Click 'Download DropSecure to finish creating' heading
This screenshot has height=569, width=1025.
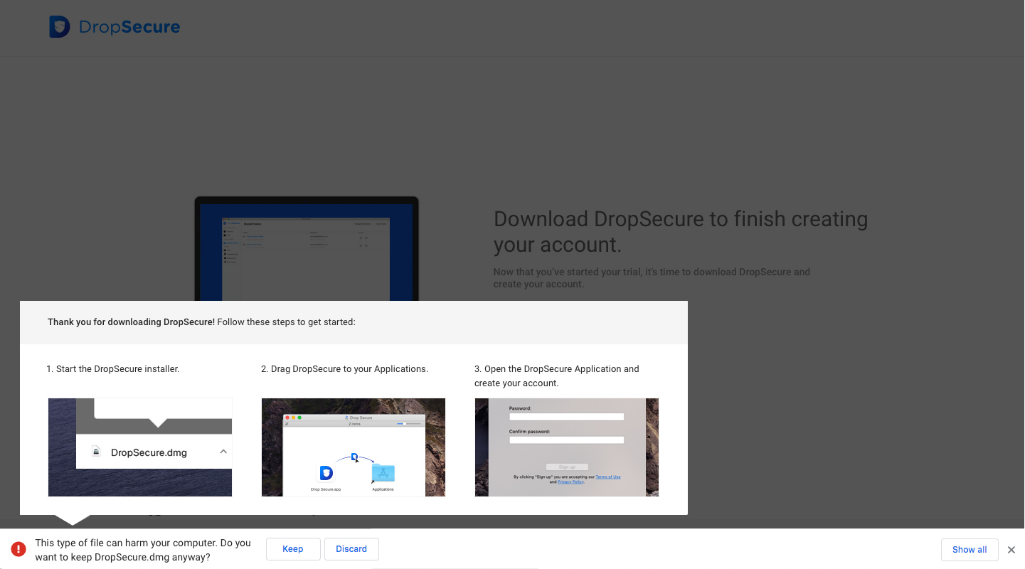681,232
